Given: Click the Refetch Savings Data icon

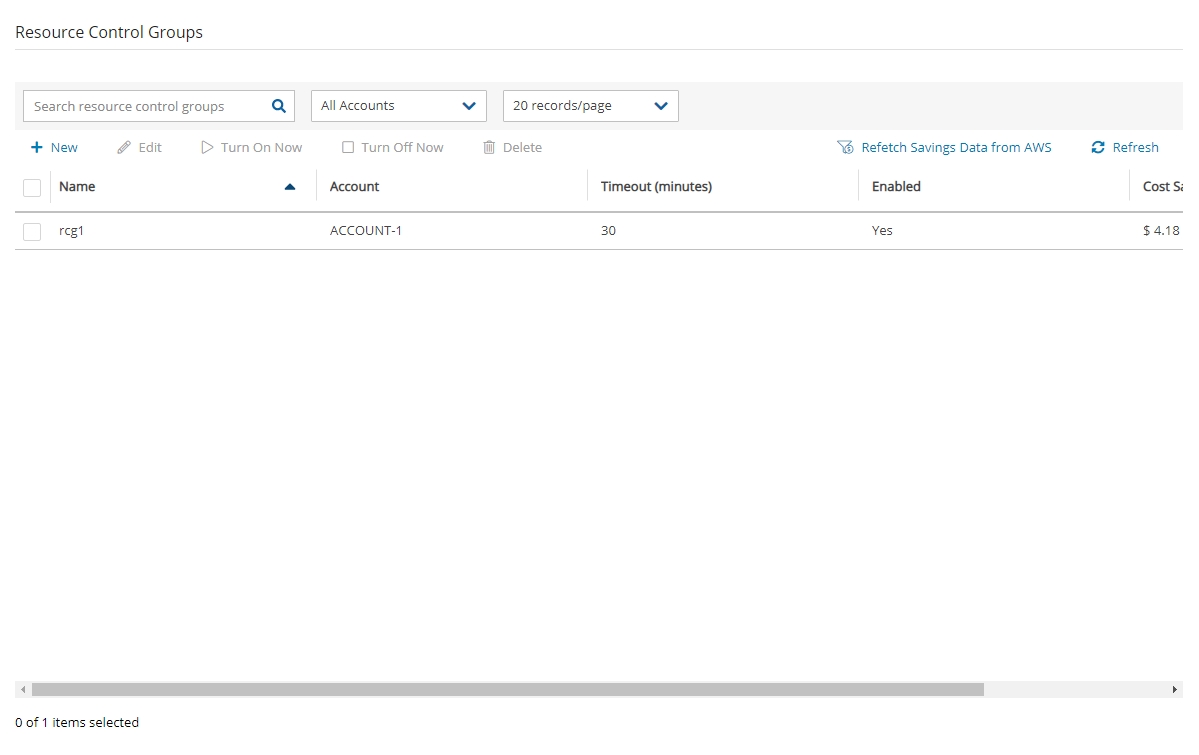Looking at the screenshot, I should (845, 147).
